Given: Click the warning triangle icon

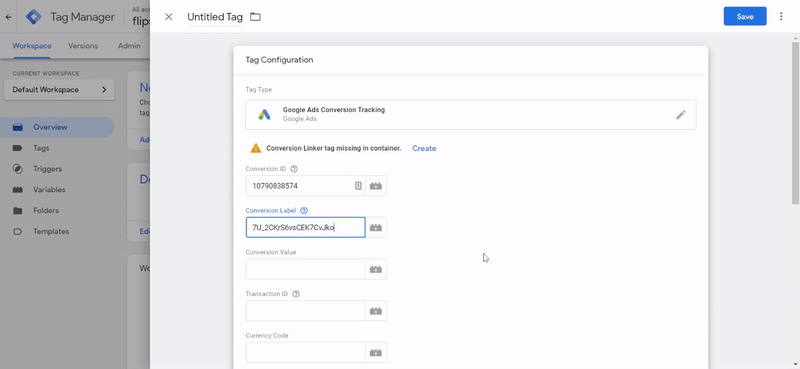Looking at the screenshot, I should pyautogui.click(x=256, y=149).
